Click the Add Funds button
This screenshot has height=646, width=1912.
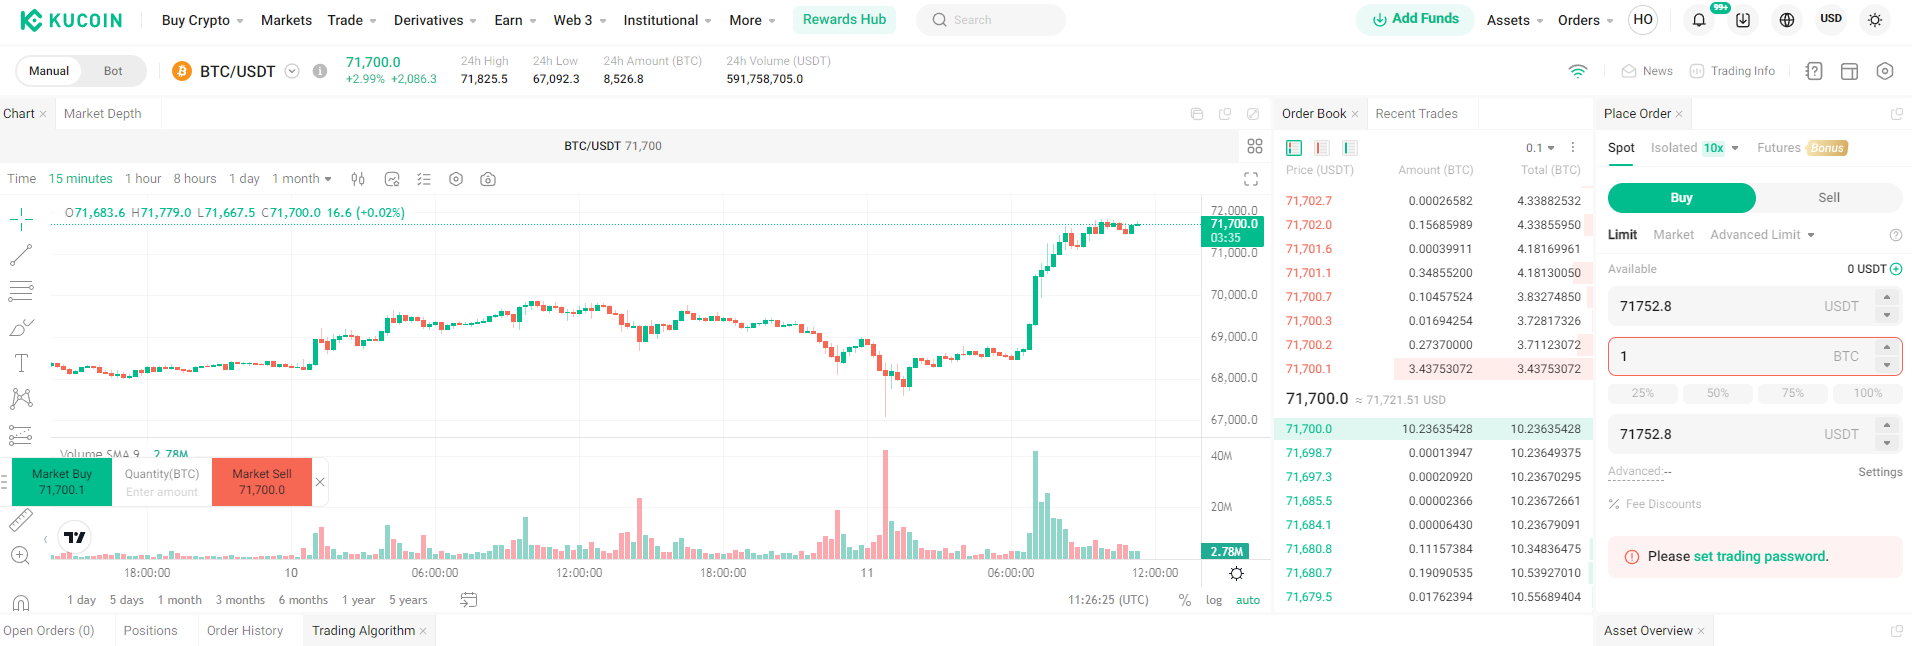click(x=1415, y=19)
